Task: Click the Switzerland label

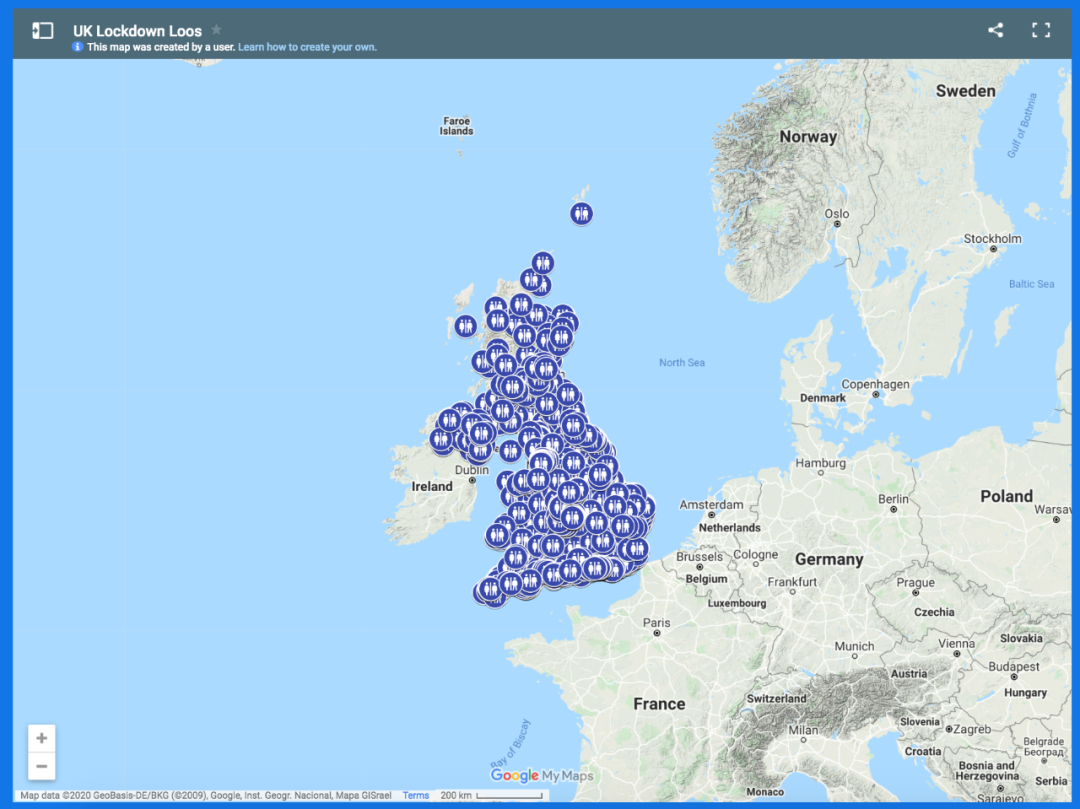Action: pyautogui.click(x=776, y=698)
